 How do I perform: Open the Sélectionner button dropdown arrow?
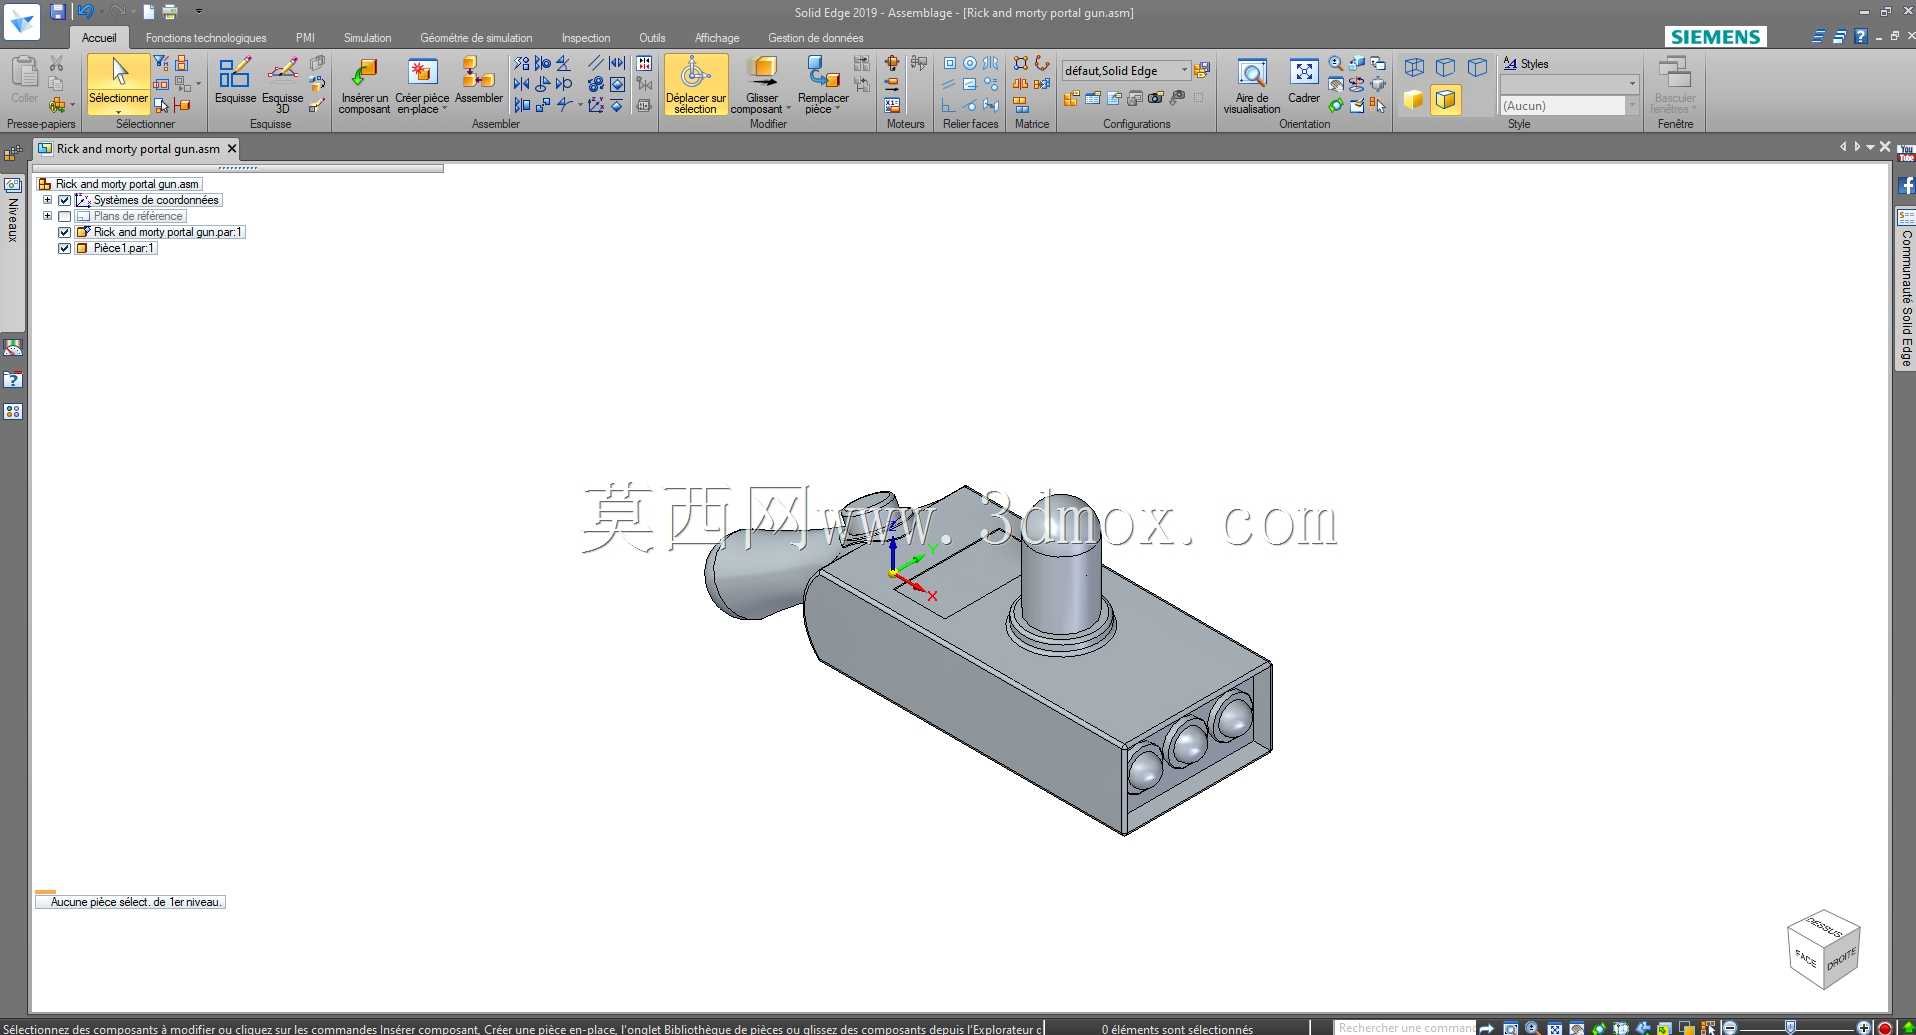pos(118,111)
